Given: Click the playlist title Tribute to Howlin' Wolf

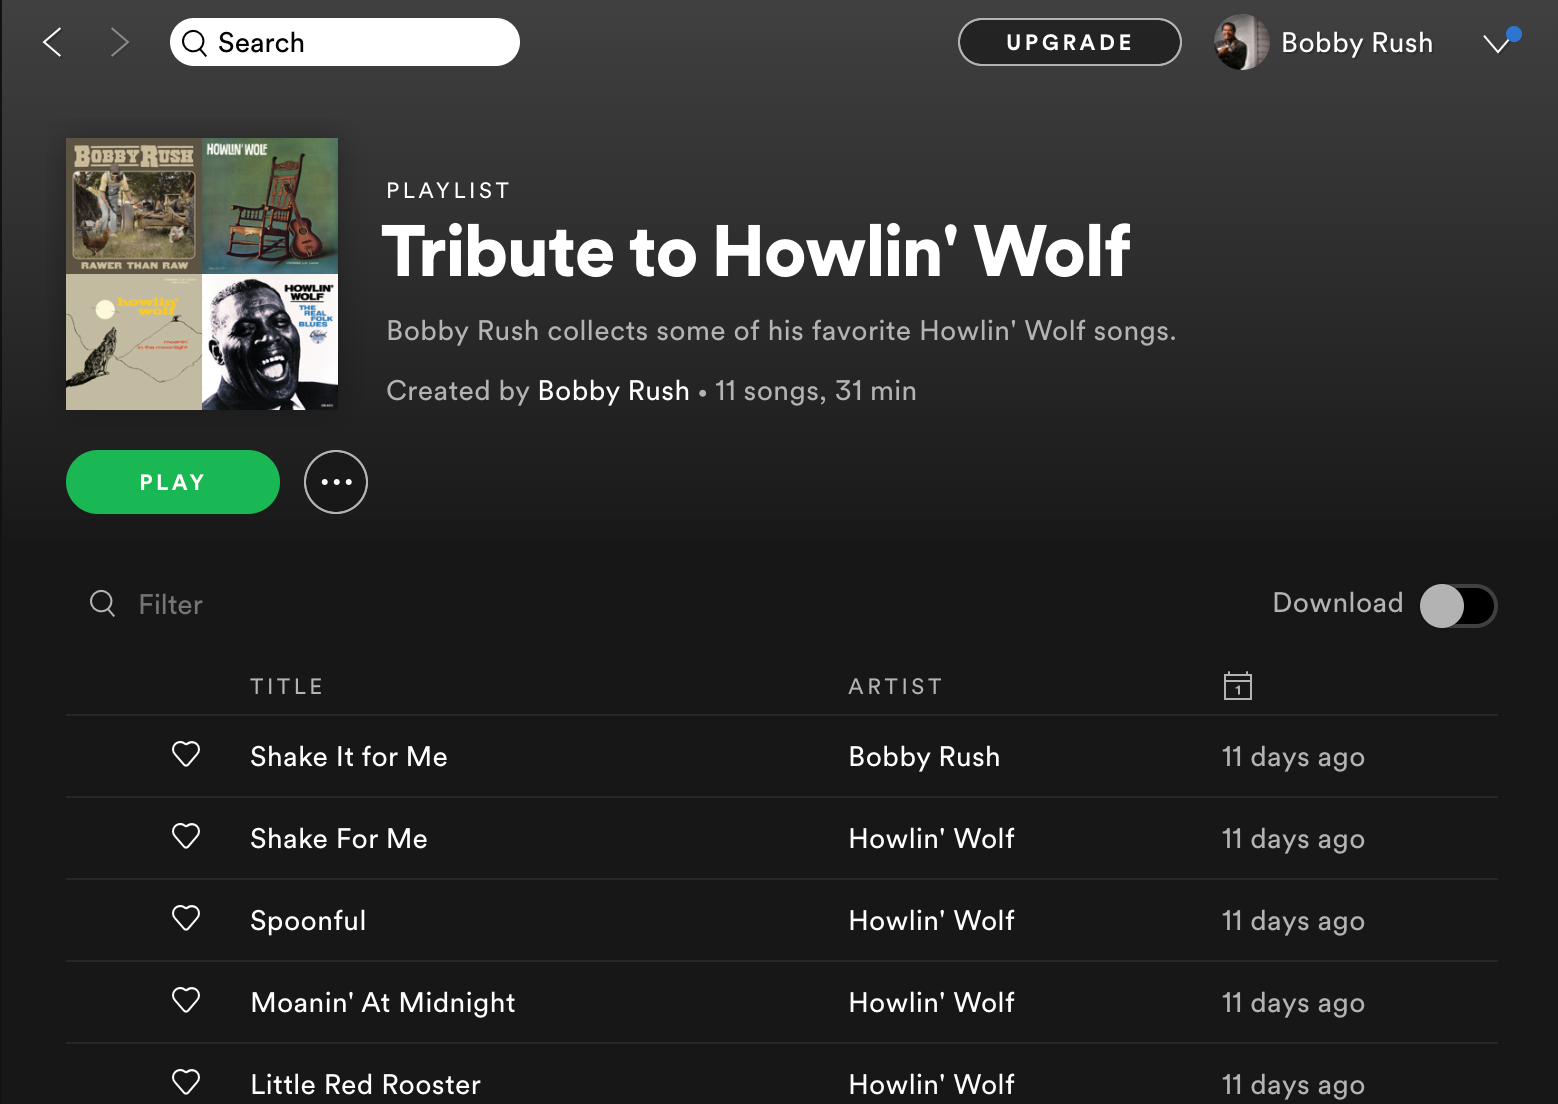Looking at the screenshot, I should tap(756, 251).
